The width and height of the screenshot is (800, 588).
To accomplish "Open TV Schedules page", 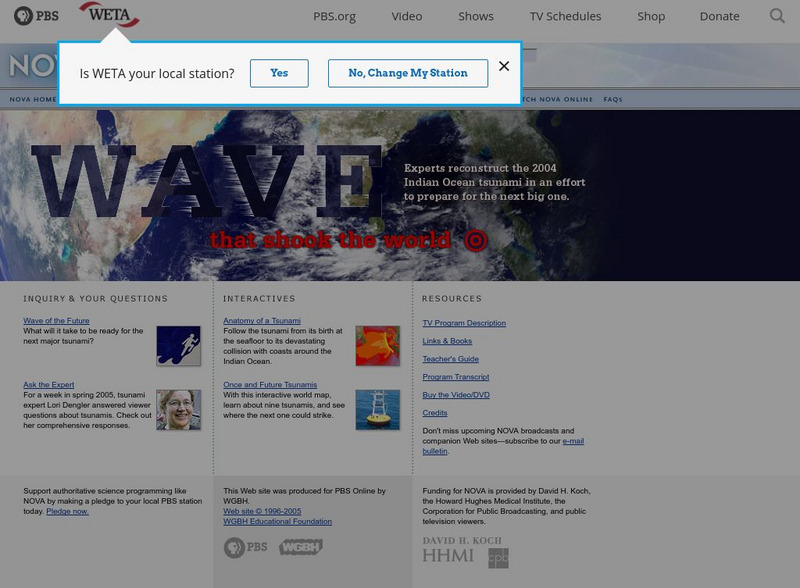I will [565, 16].
